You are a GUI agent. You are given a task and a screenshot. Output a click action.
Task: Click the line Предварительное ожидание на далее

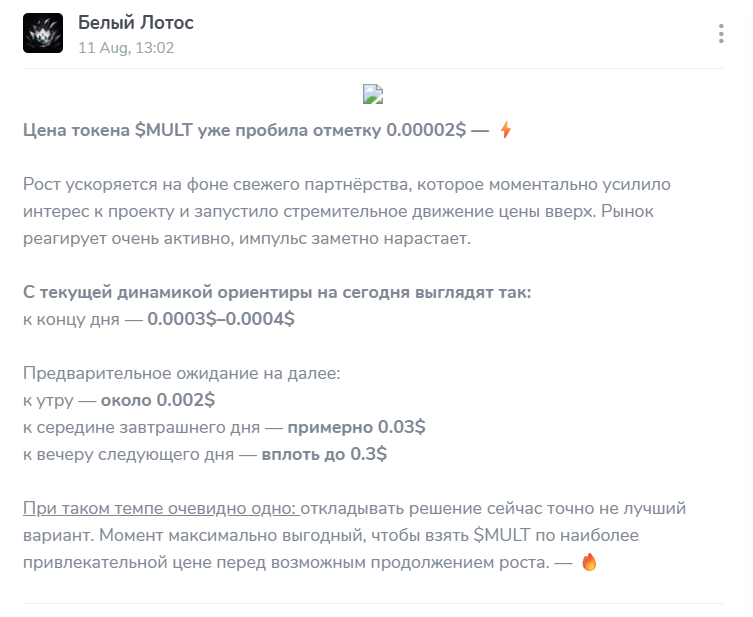182,373
